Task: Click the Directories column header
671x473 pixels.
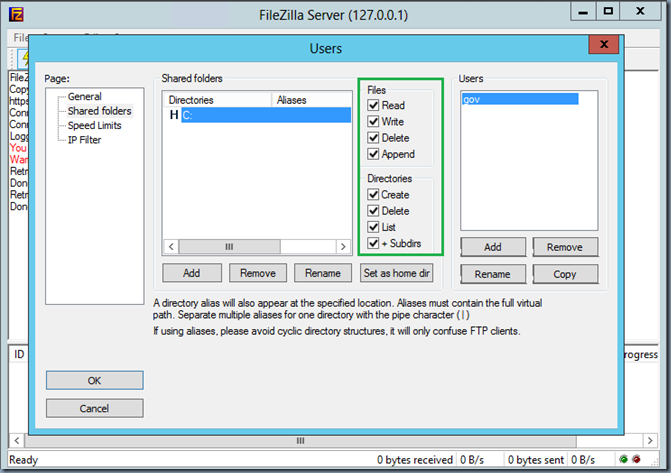Action: 218,100
